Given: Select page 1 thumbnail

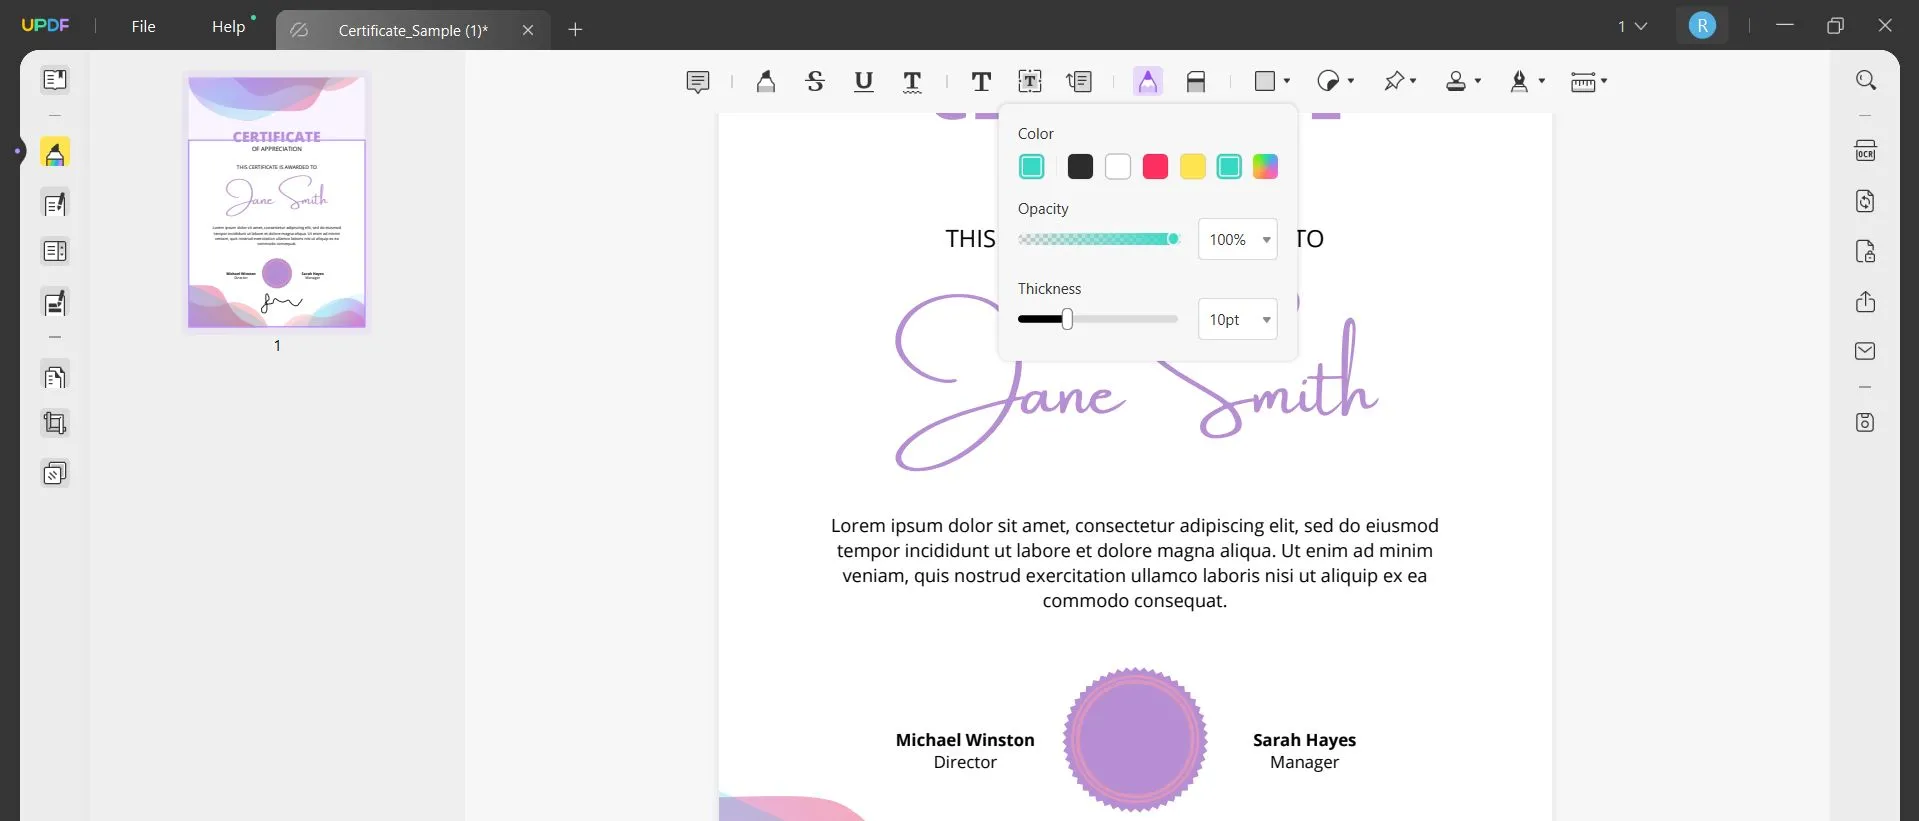Looking at the screenshot, I should tap(277, 201).
